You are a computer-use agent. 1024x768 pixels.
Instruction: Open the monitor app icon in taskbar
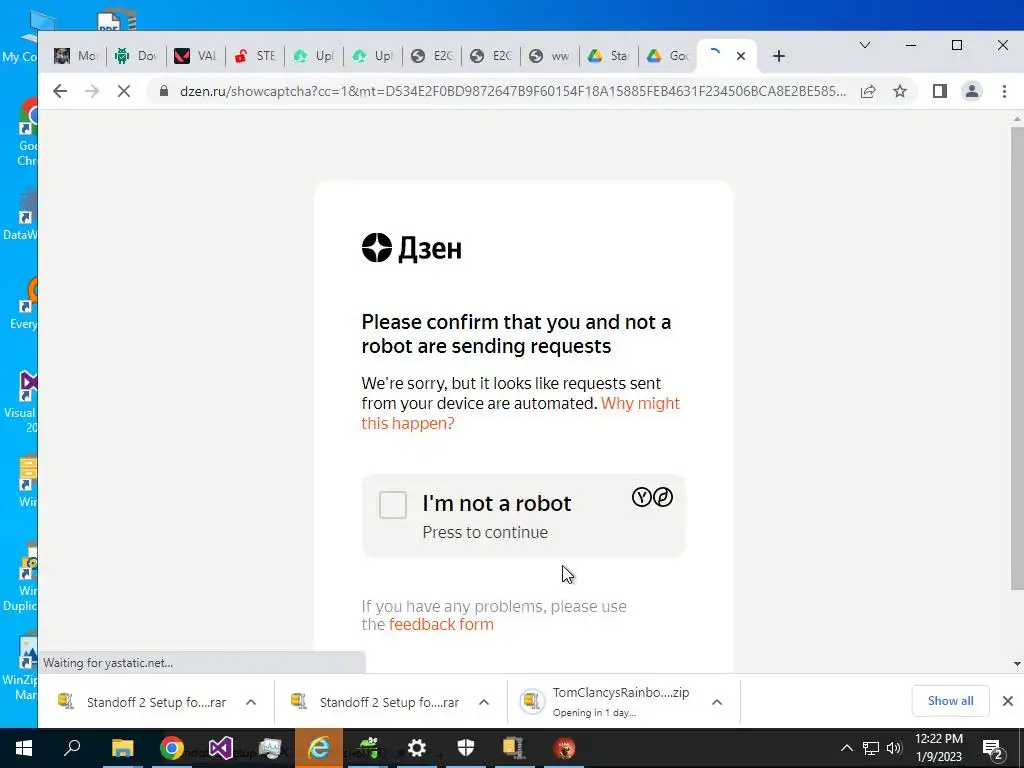click(270, 748)
